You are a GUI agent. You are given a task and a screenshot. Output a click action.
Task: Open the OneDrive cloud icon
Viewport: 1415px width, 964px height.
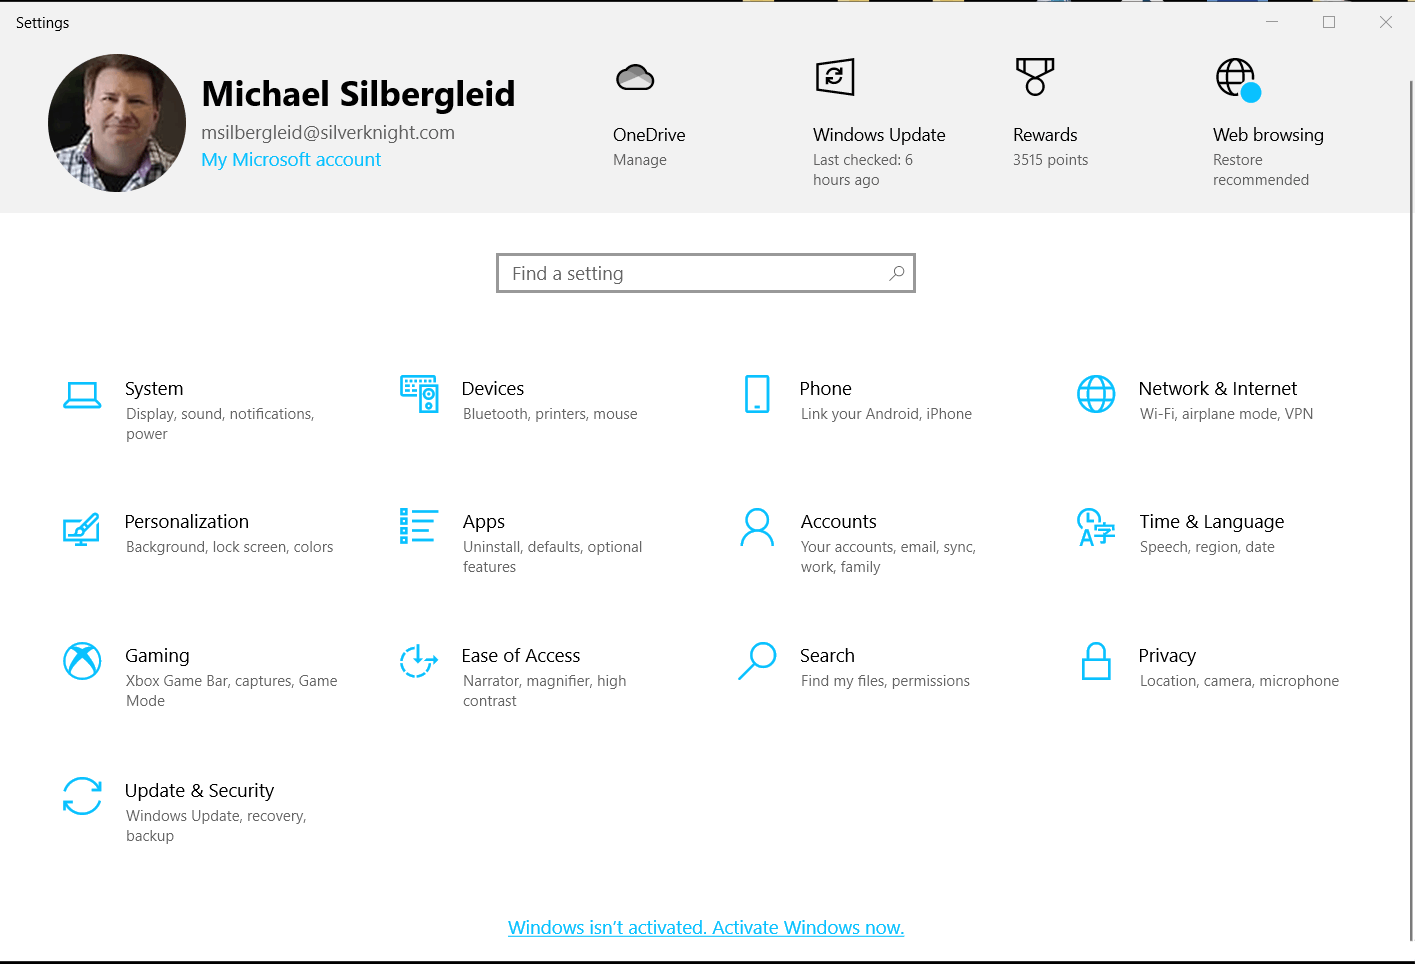click(635, 77)
